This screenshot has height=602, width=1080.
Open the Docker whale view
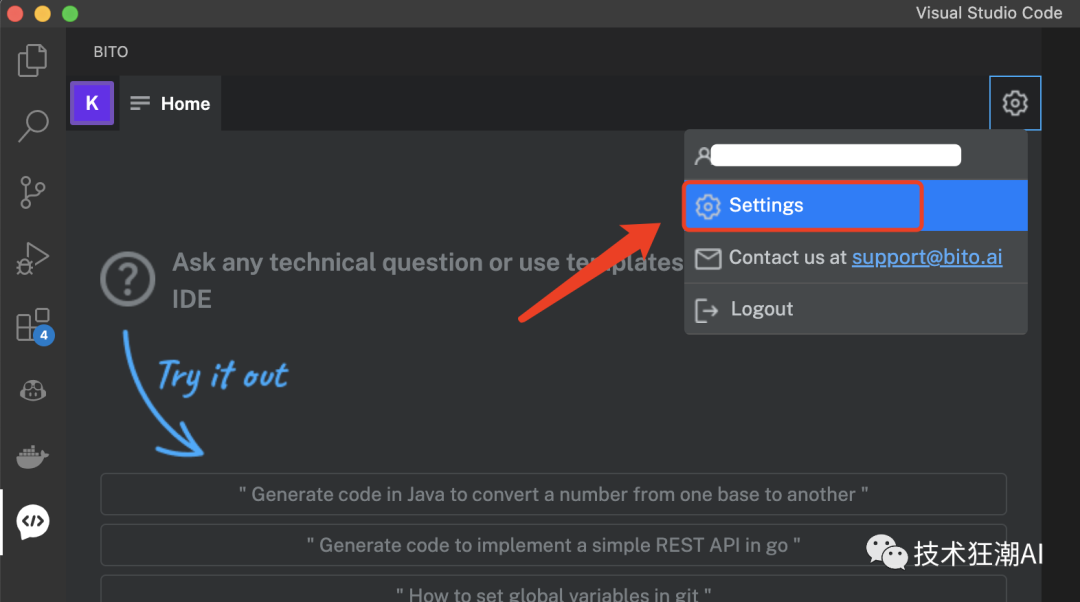pyautogui.click(x=33, y=457)
